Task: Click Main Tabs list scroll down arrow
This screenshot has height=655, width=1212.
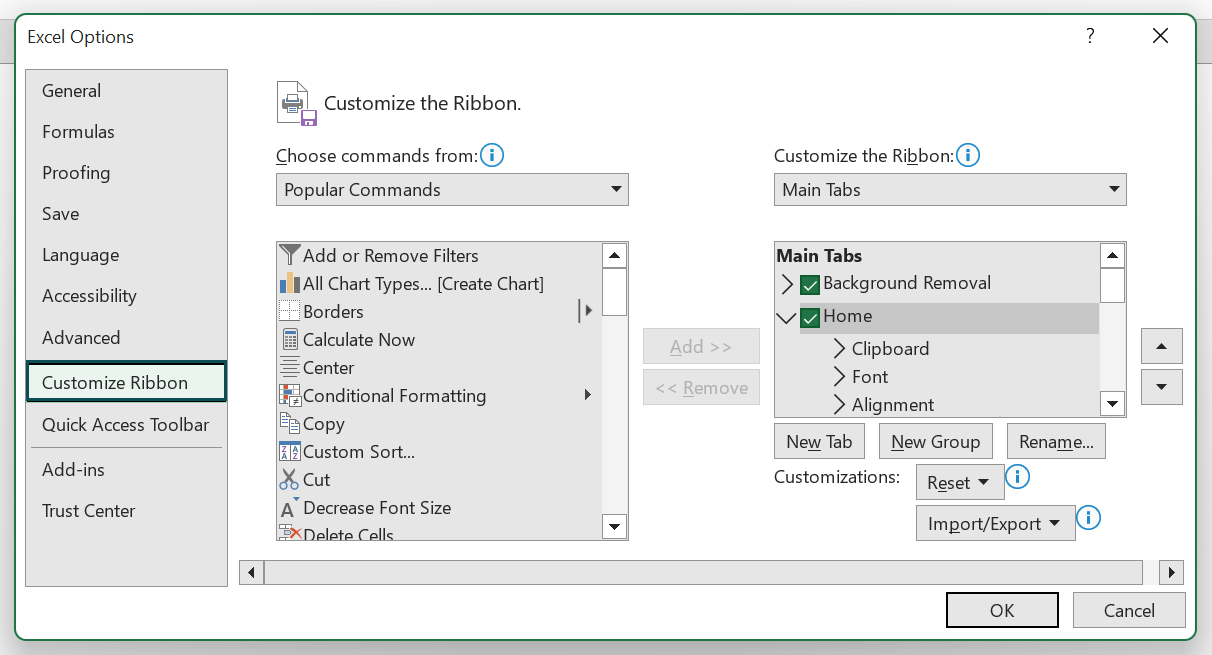Action: [x=1113, y=404]
